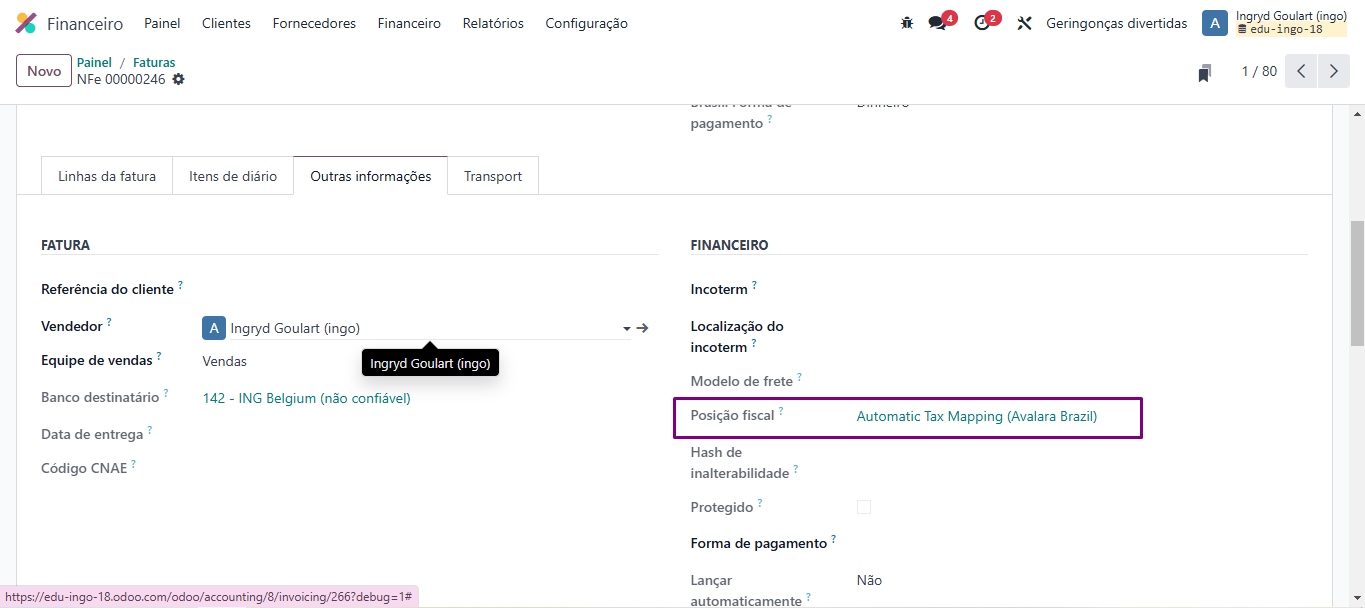Screen dimensions: 1365x608
Task: Open the Financeiro menu item
Action: 409,23
